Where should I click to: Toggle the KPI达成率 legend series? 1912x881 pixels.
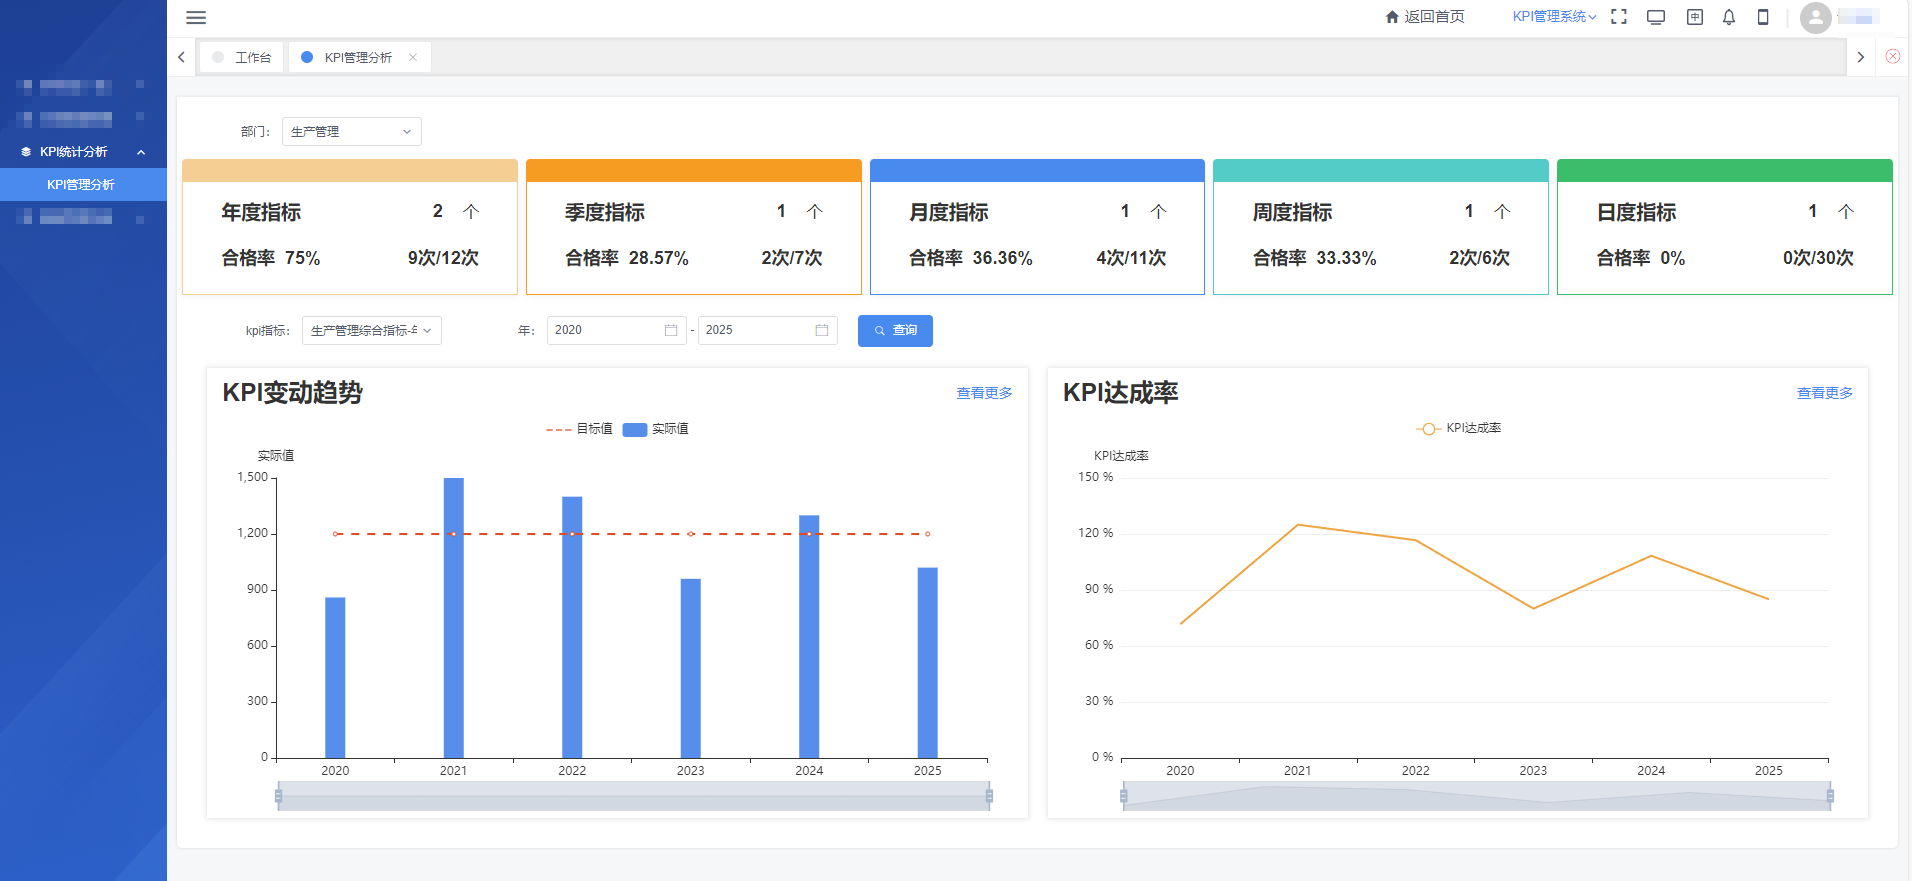click(1459, 429)
